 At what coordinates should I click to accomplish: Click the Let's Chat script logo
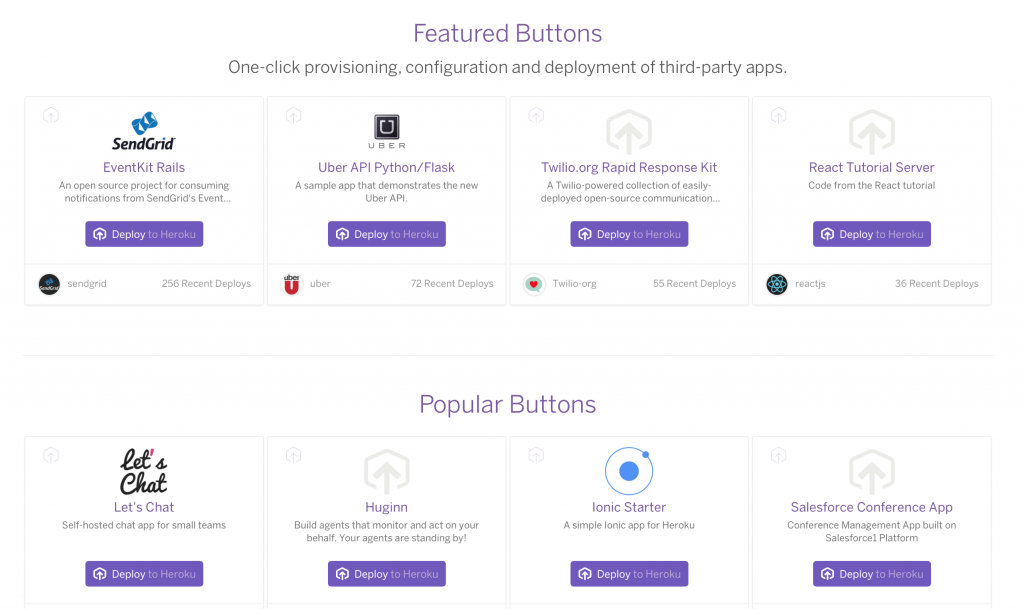(x=144, y=471)
